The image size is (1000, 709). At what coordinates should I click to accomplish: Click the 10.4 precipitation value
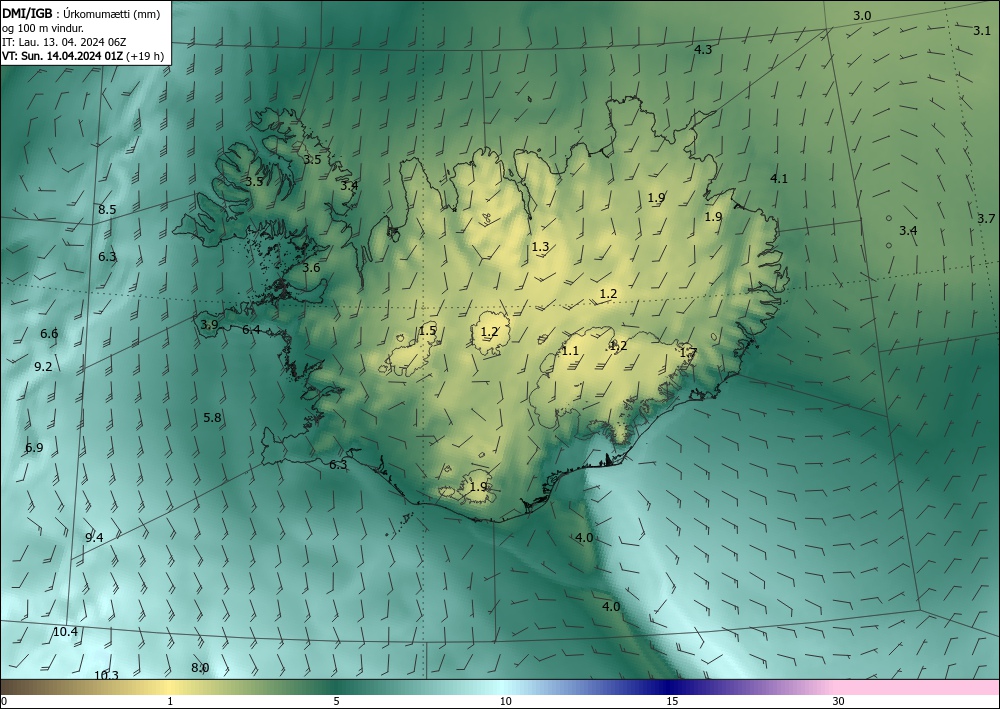[x=65, y=632]
